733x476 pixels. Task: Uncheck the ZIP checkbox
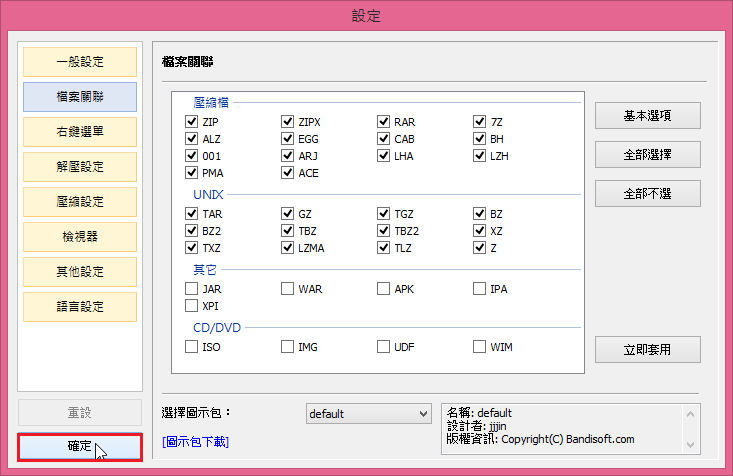pyautogui.click(x=191, y=122)
